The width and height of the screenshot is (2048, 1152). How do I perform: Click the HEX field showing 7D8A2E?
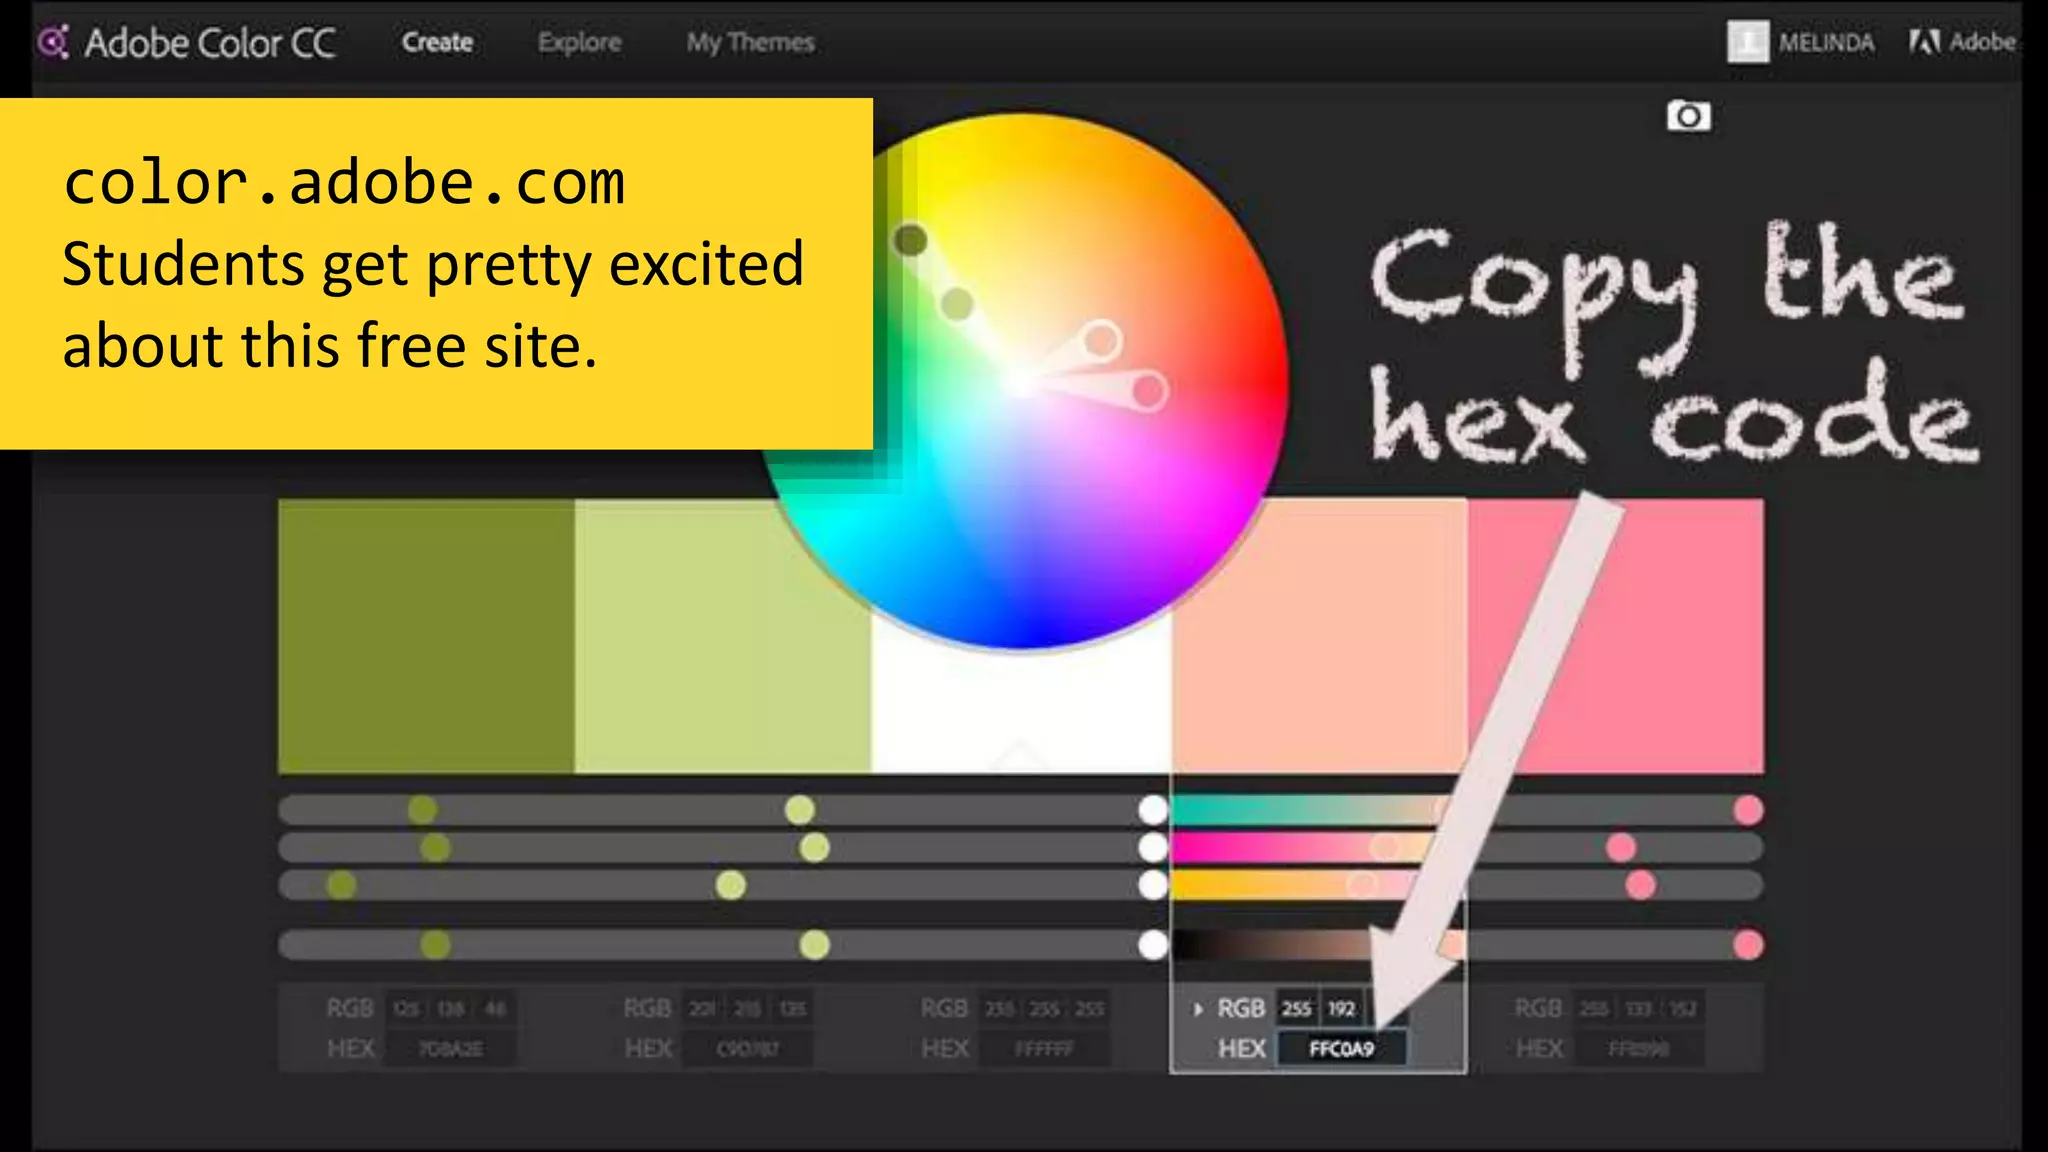[x=450, y=1049]
